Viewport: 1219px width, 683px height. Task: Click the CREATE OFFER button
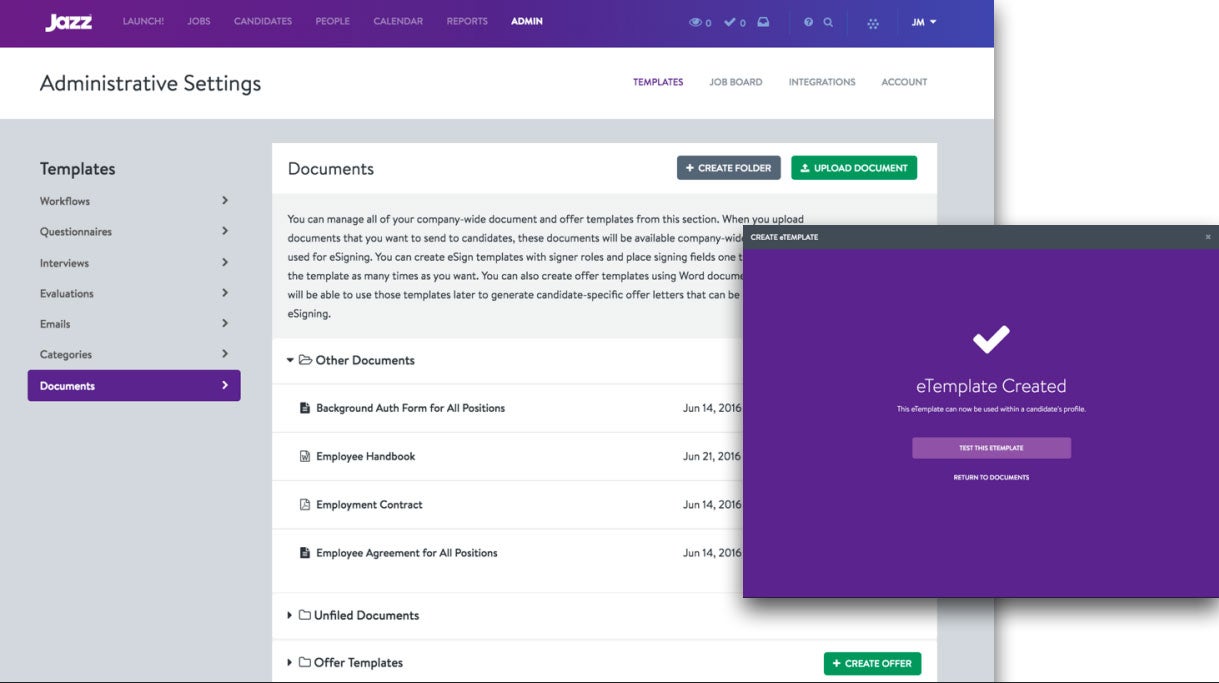(872, 663)
